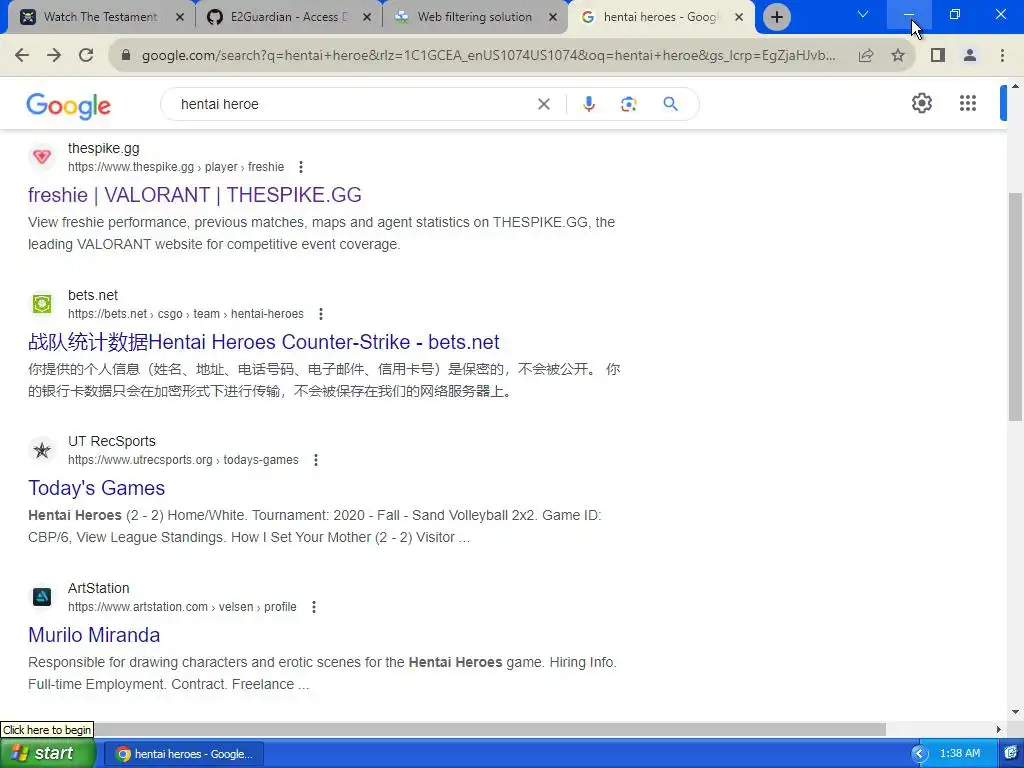Close the Web filtering solution tab
This screenshot has height=768, width=1024.
pos(553,17)
